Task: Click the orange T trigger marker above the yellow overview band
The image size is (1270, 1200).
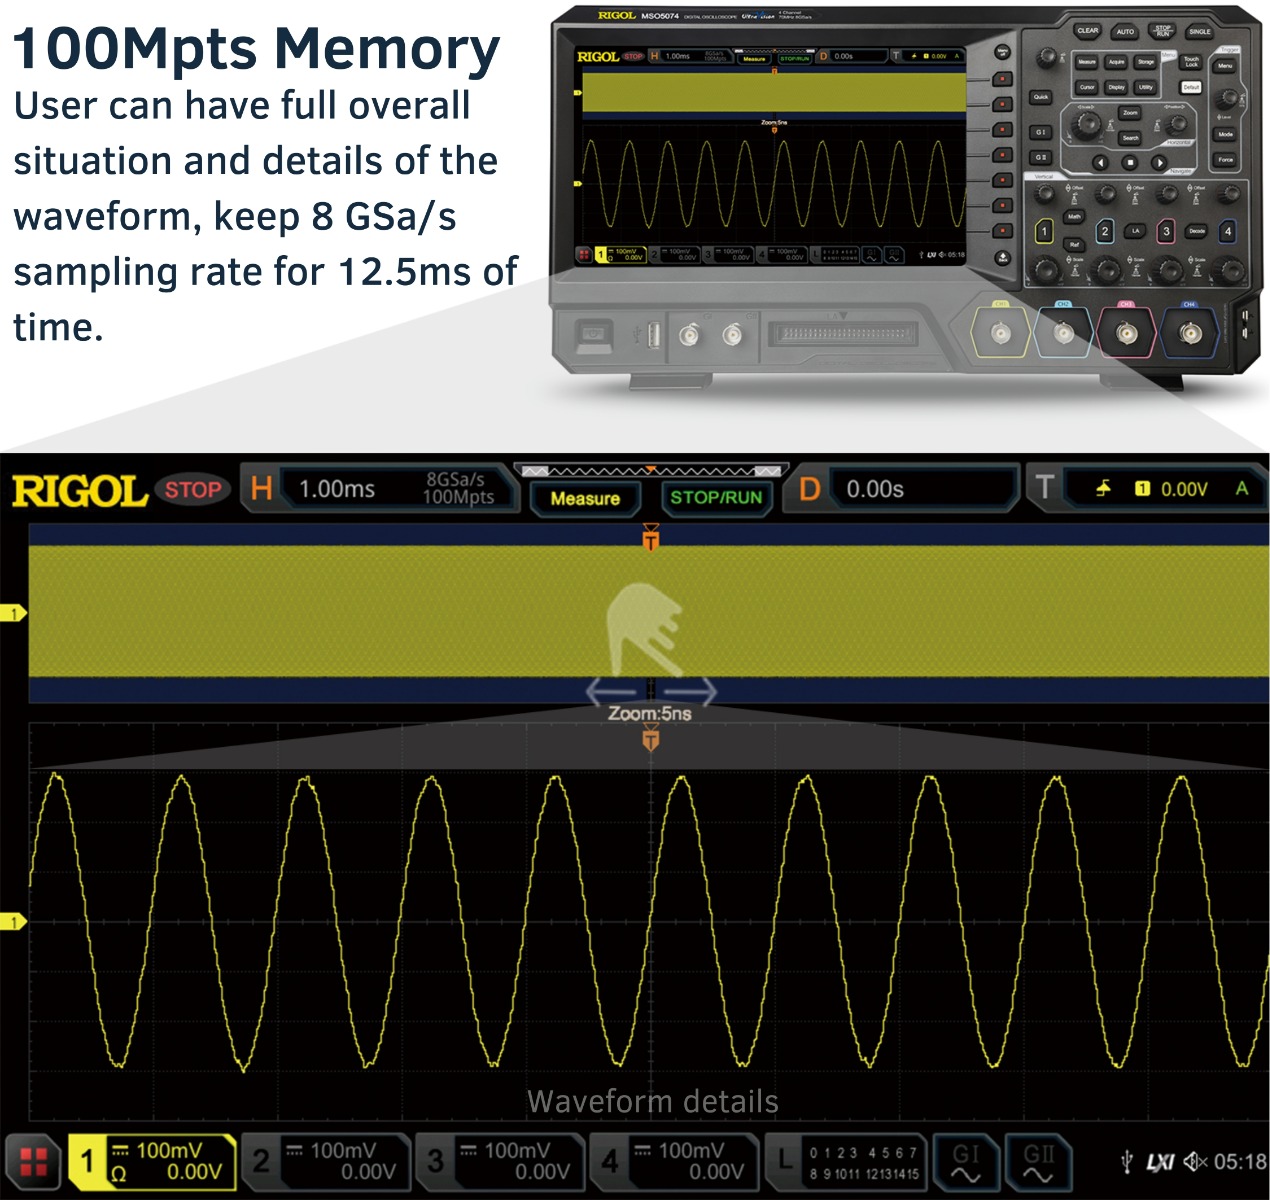Action: coord(651,538)
